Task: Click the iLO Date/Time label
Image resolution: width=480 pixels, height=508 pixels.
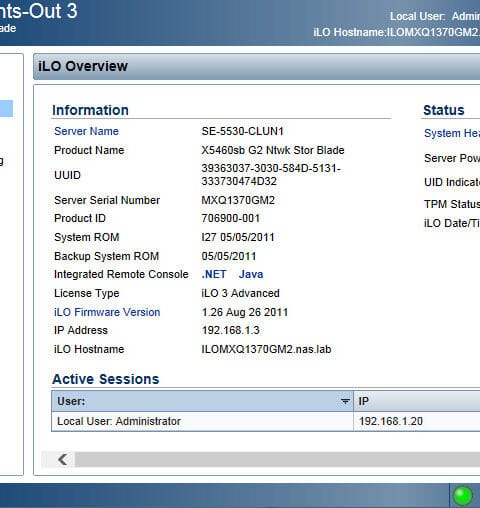Action: click(452, 223)
